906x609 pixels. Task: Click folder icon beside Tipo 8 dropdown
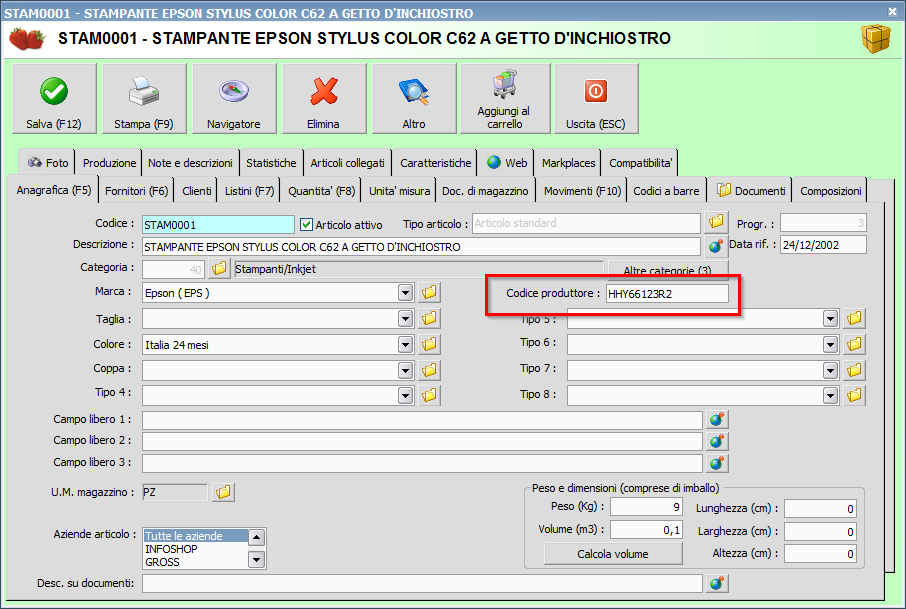854,395
